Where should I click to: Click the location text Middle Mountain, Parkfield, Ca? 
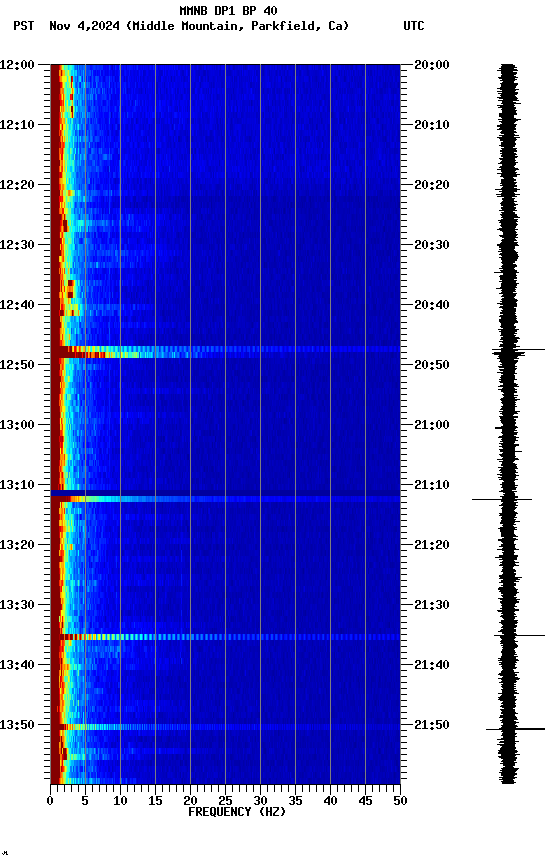pyautogui.click(x=237, y=26)
